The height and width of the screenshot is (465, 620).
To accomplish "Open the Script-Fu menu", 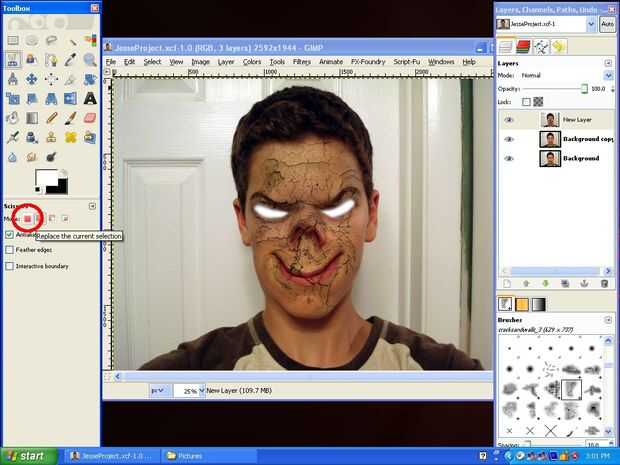I will click(x=407, y=62).
